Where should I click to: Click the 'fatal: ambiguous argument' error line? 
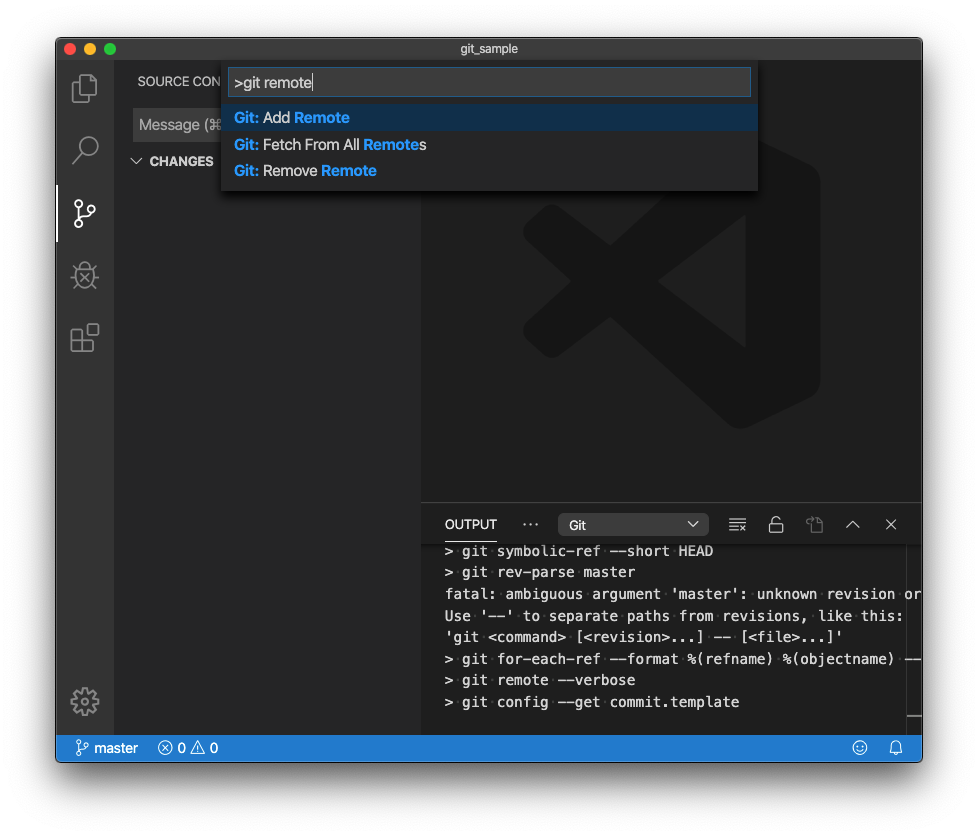(682, 595)
